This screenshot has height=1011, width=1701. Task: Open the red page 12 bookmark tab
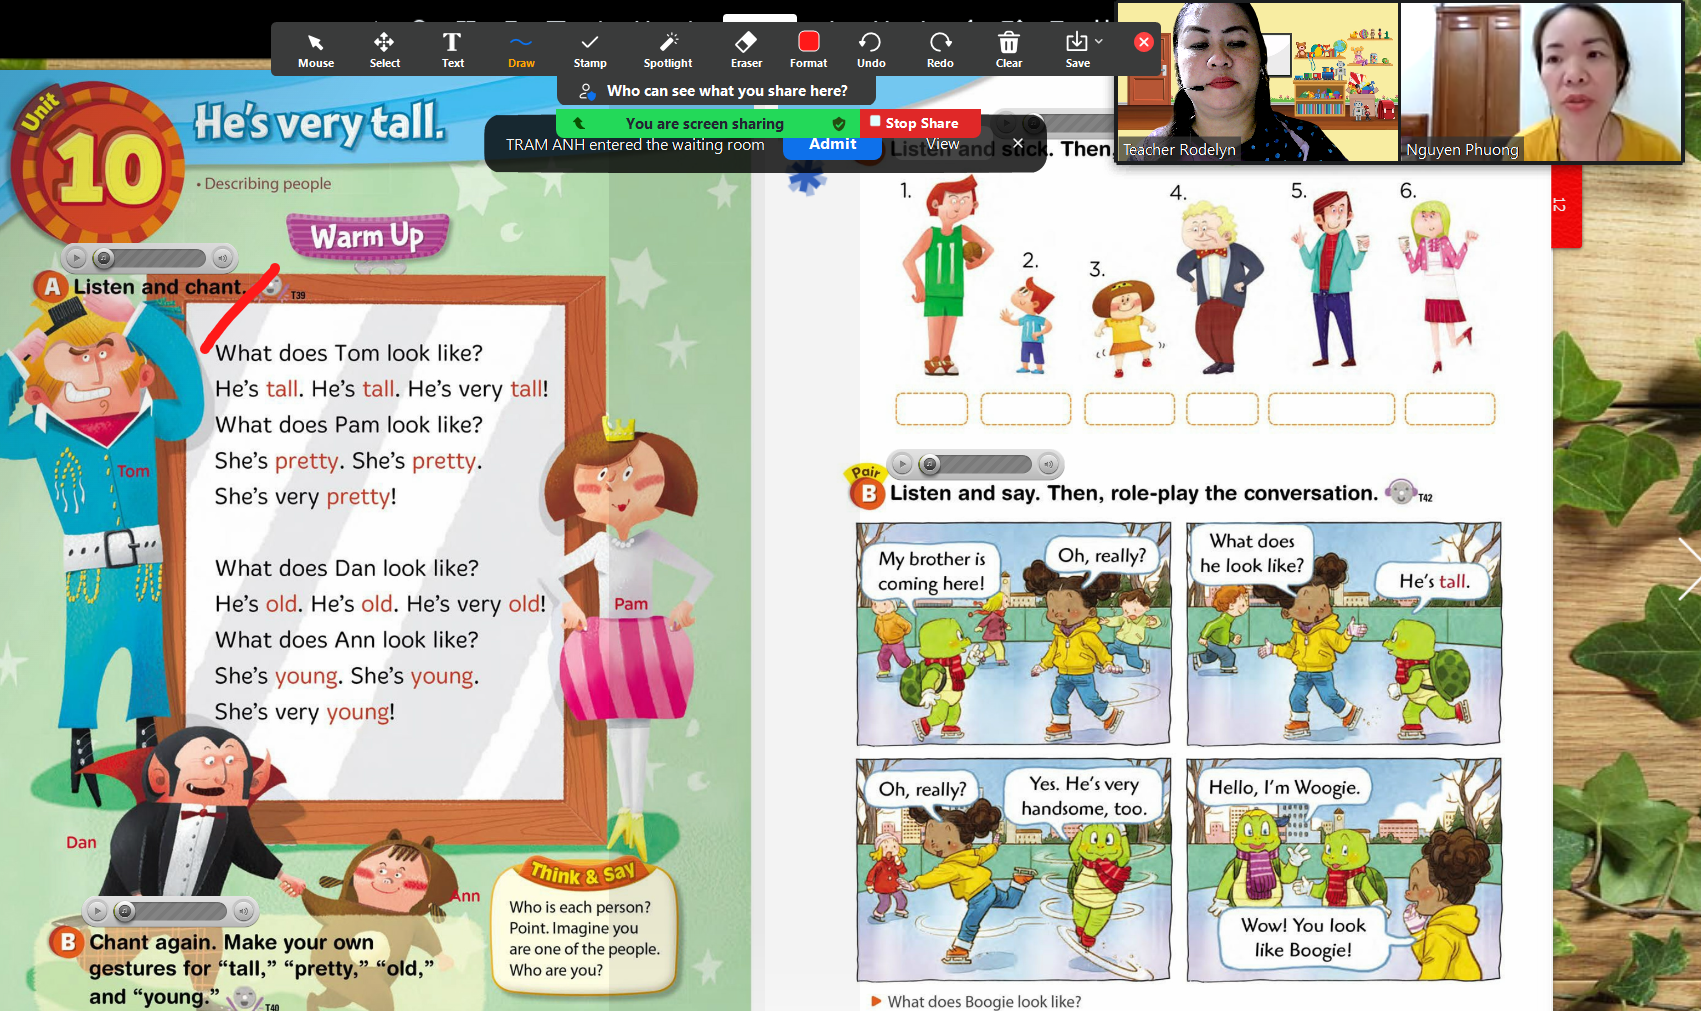coord(1566,205)
